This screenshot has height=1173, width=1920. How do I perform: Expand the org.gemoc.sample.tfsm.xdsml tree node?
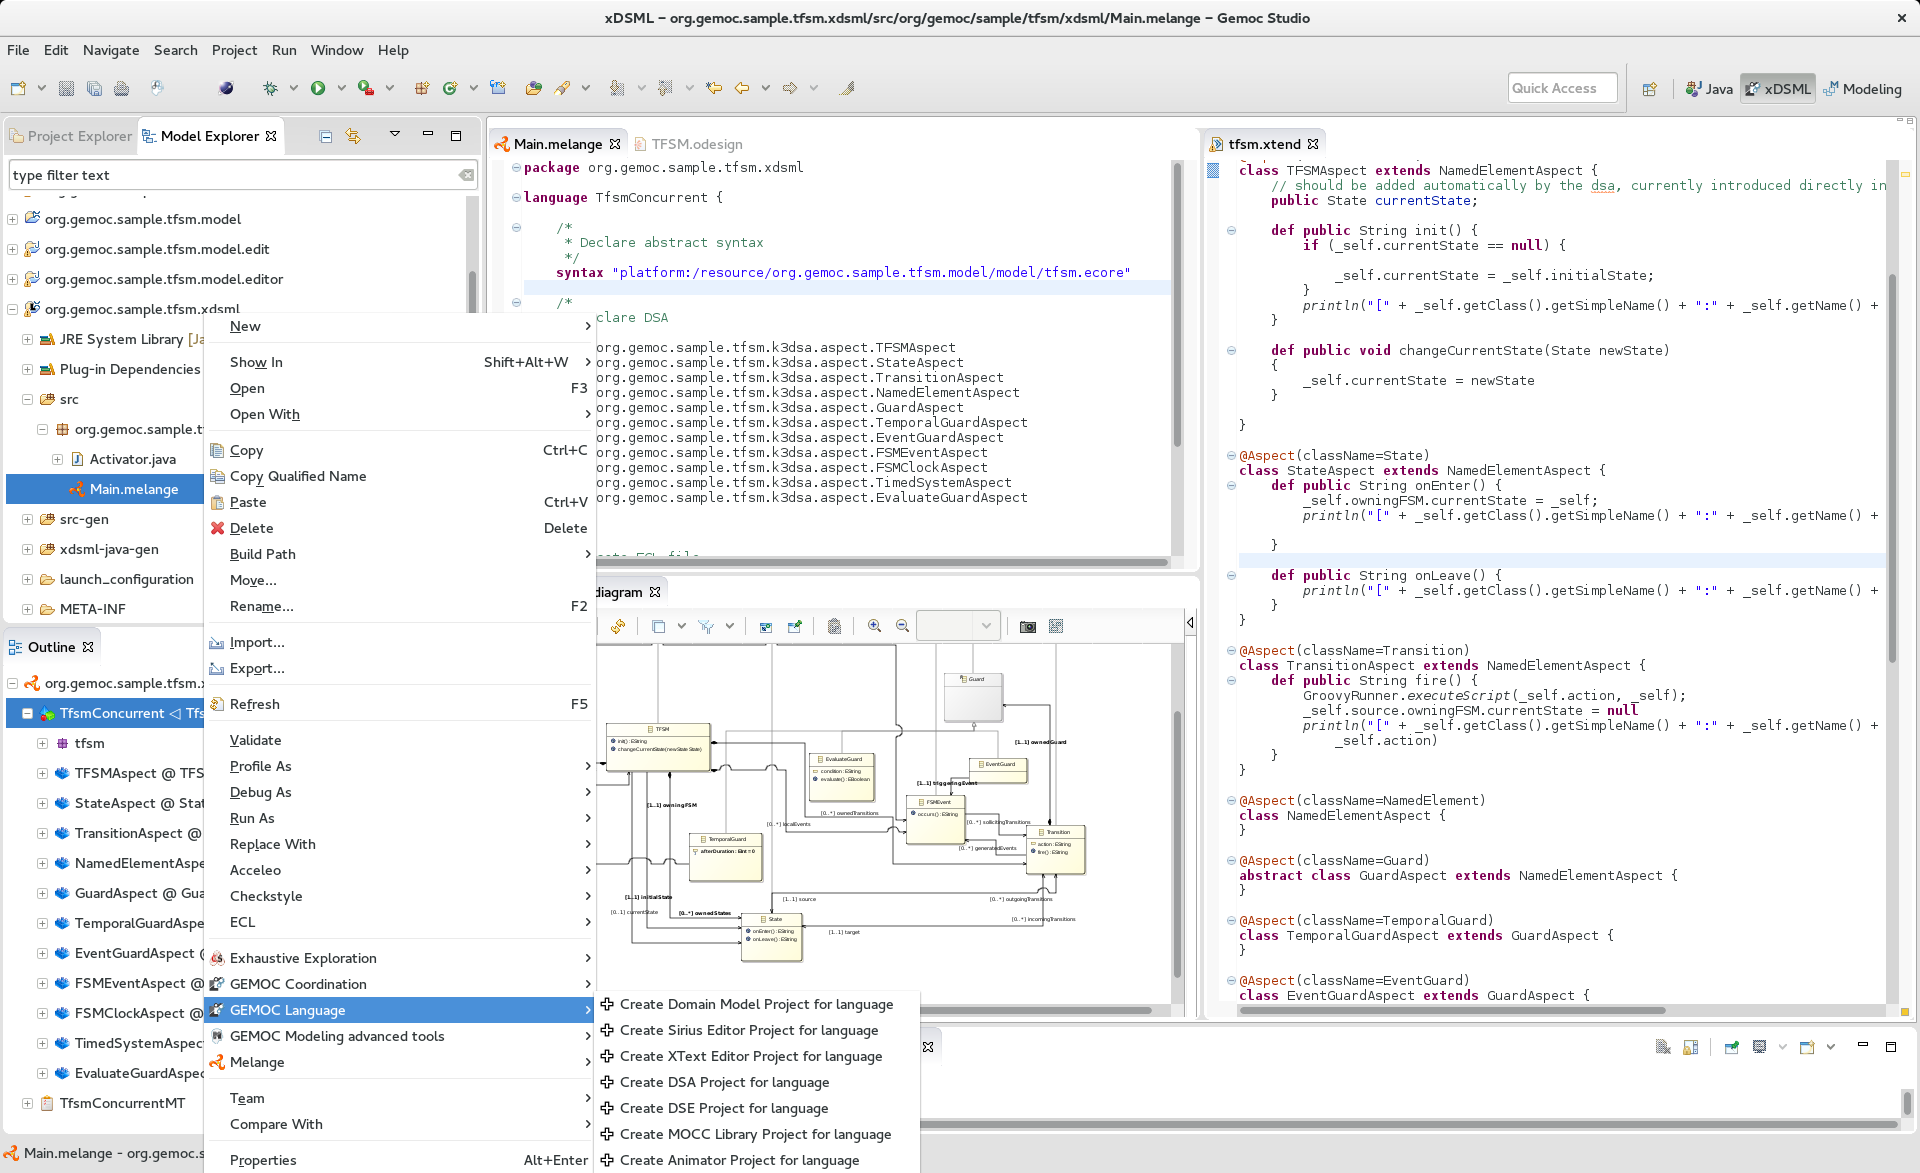pyautogui.click(x=11, y=309)
